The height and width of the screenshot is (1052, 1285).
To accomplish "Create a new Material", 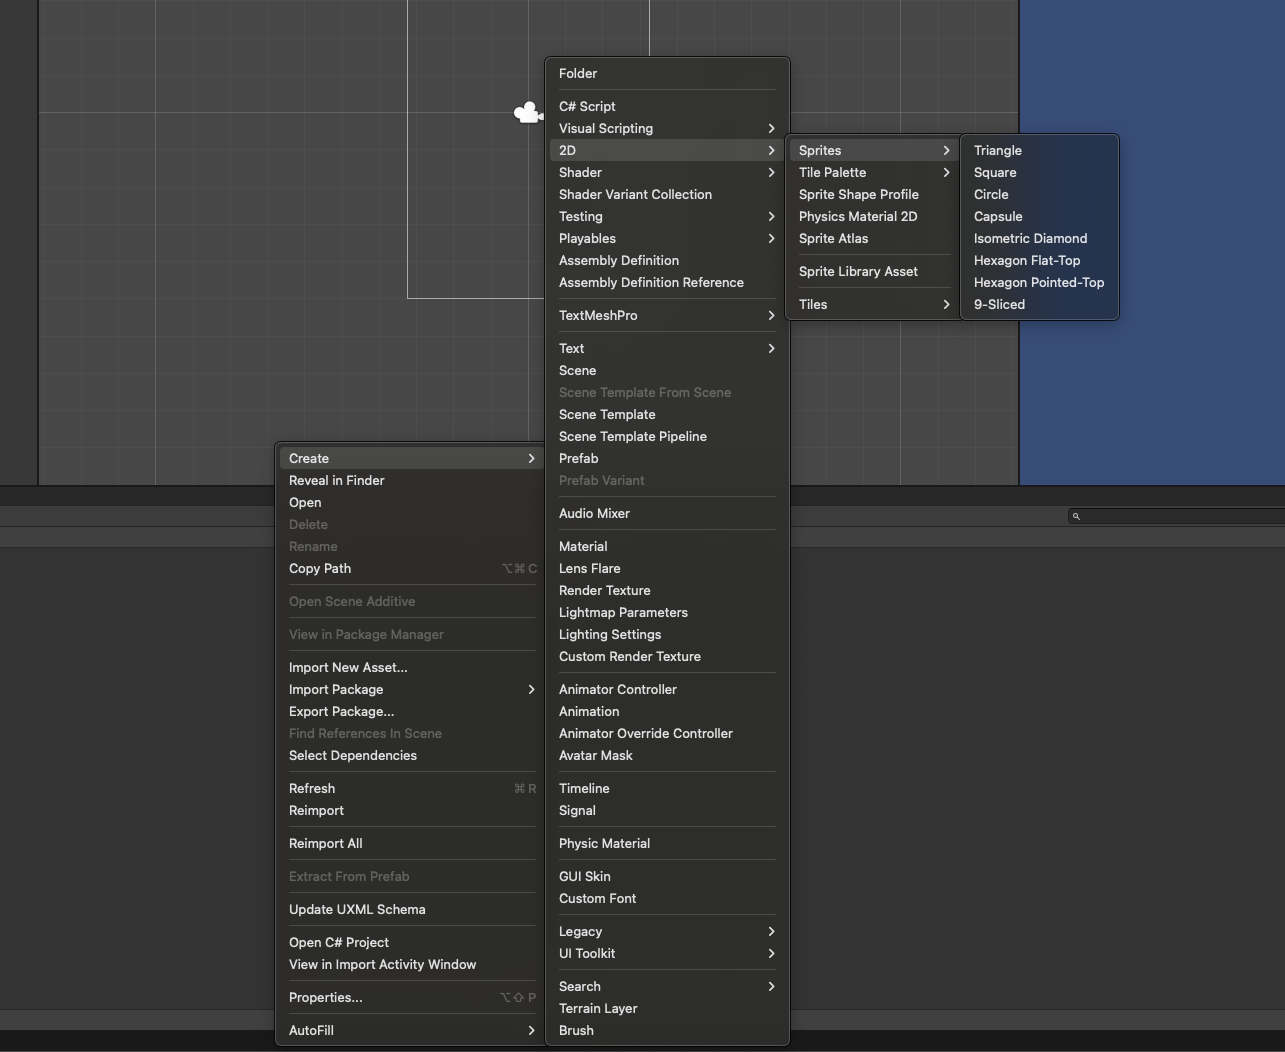I will click(x=667, y=546).
